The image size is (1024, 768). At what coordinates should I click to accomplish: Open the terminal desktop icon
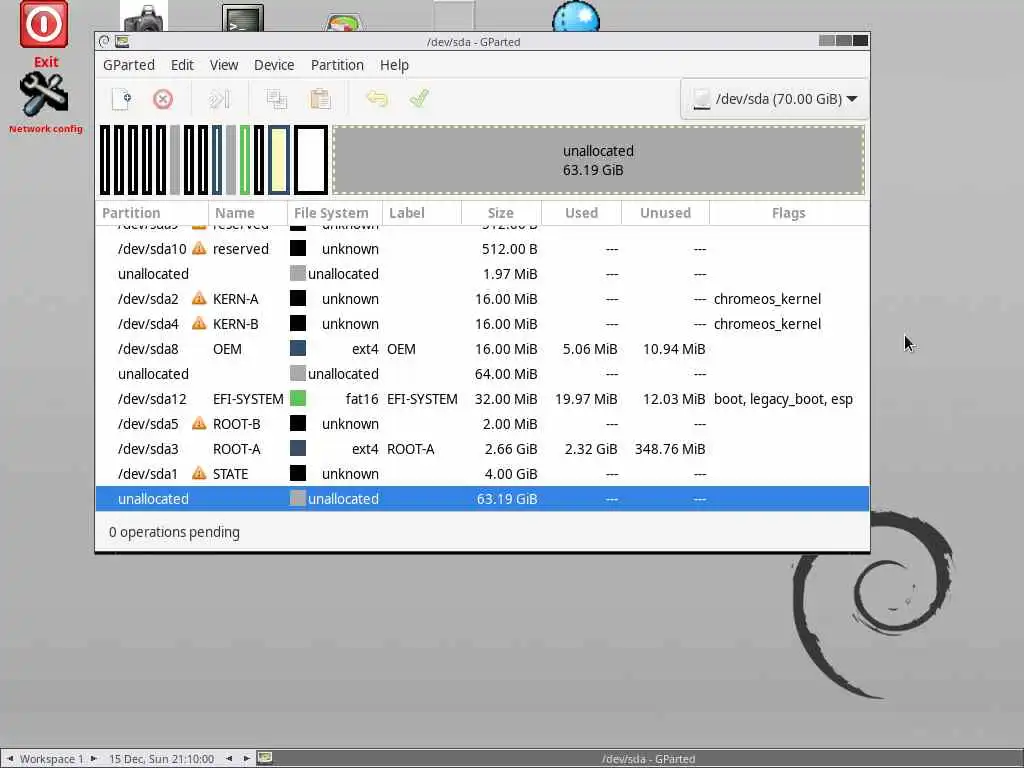click(243, 18)
